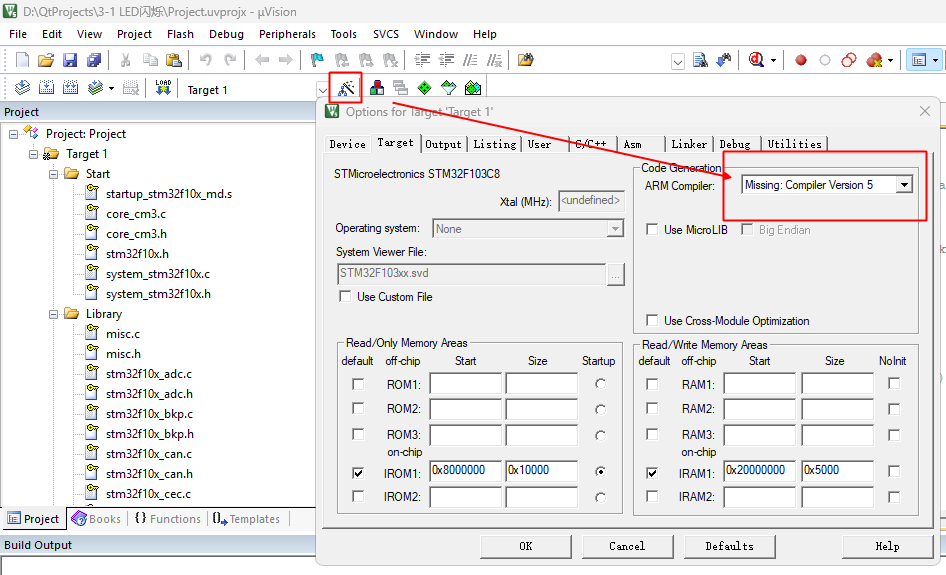Enable IRAM1 NoInit checkbox
Image resolution: width=946 pixels, height=575 pixels.
894,471
